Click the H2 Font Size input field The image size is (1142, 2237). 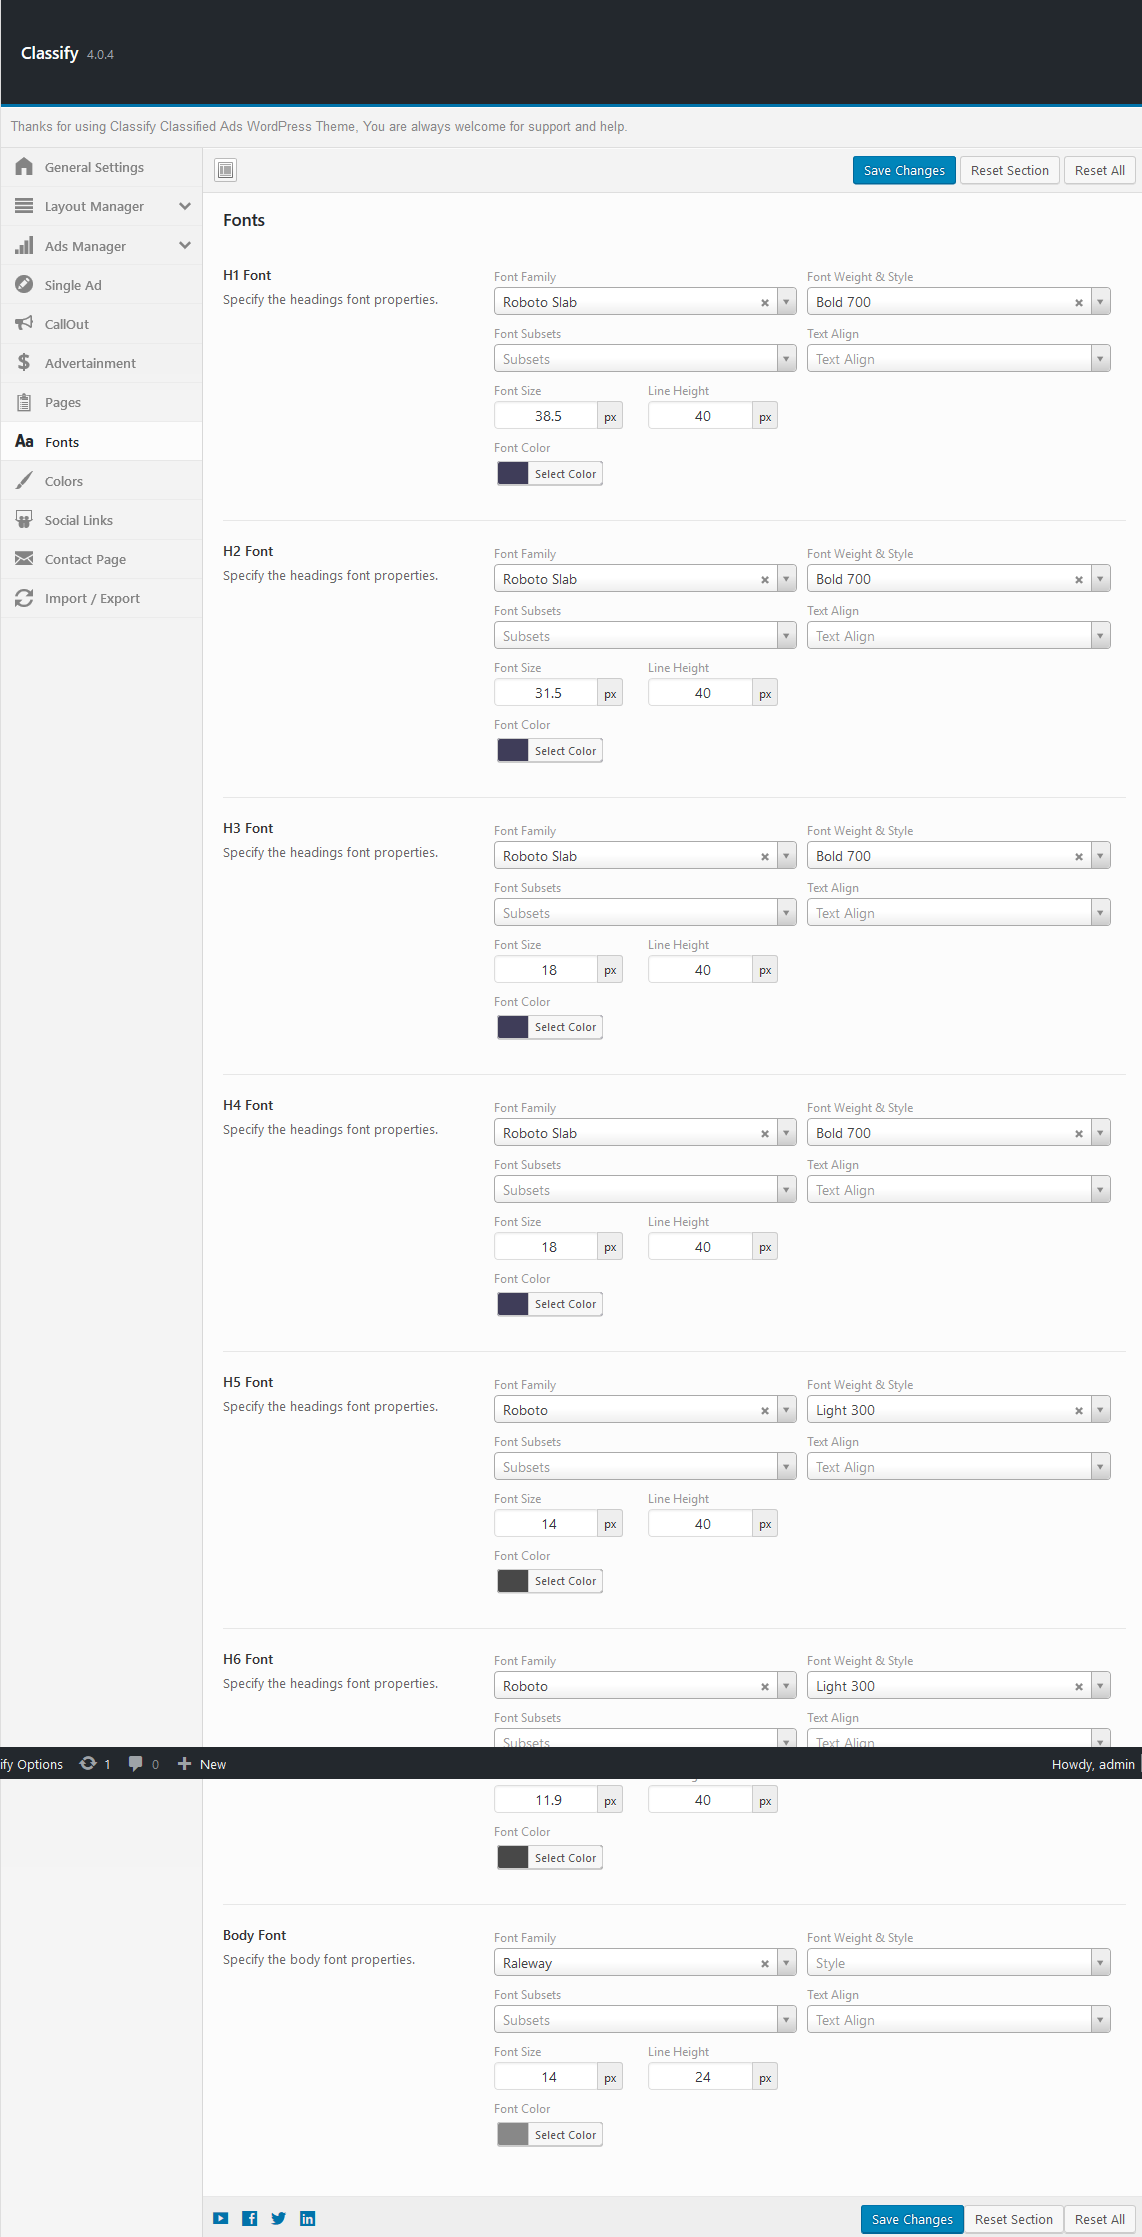coord(546,693)
